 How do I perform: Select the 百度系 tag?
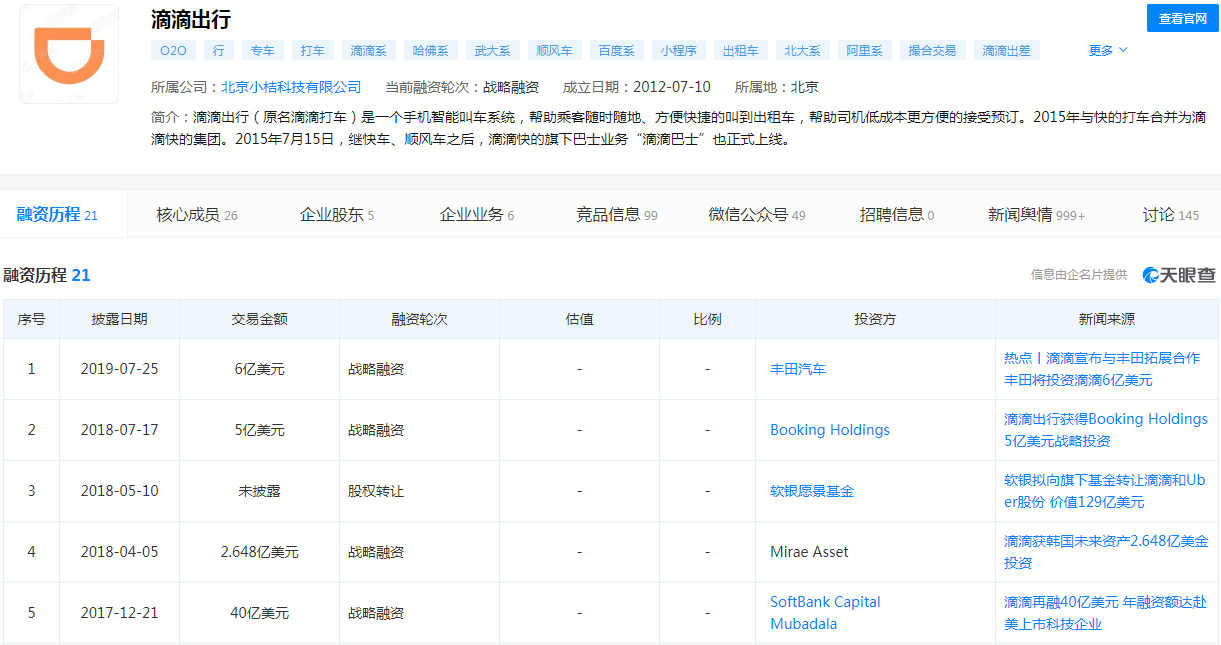pyautogui.click(x=616, y=50)
